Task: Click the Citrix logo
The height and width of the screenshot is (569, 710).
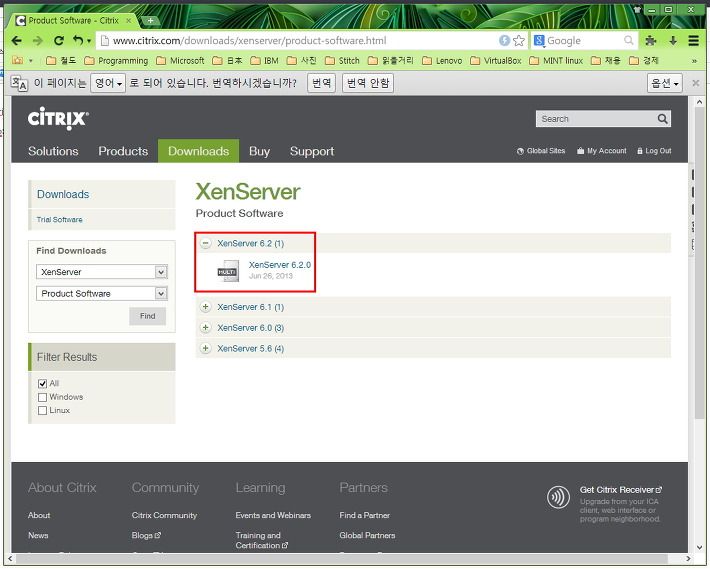Action: [x=58, y=119]
